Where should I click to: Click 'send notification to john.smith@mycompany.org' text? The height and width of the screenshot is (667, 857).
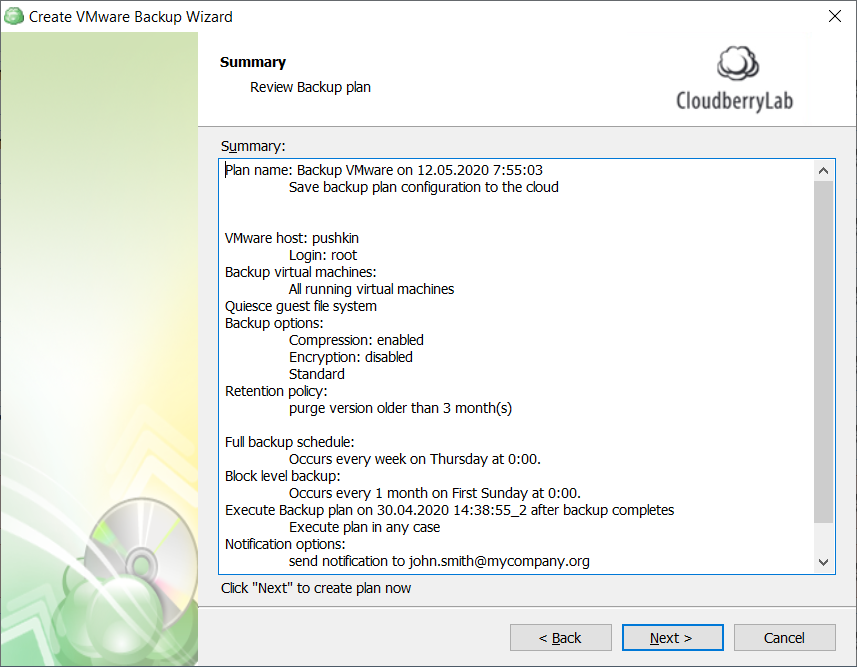(x=439, y=560)
